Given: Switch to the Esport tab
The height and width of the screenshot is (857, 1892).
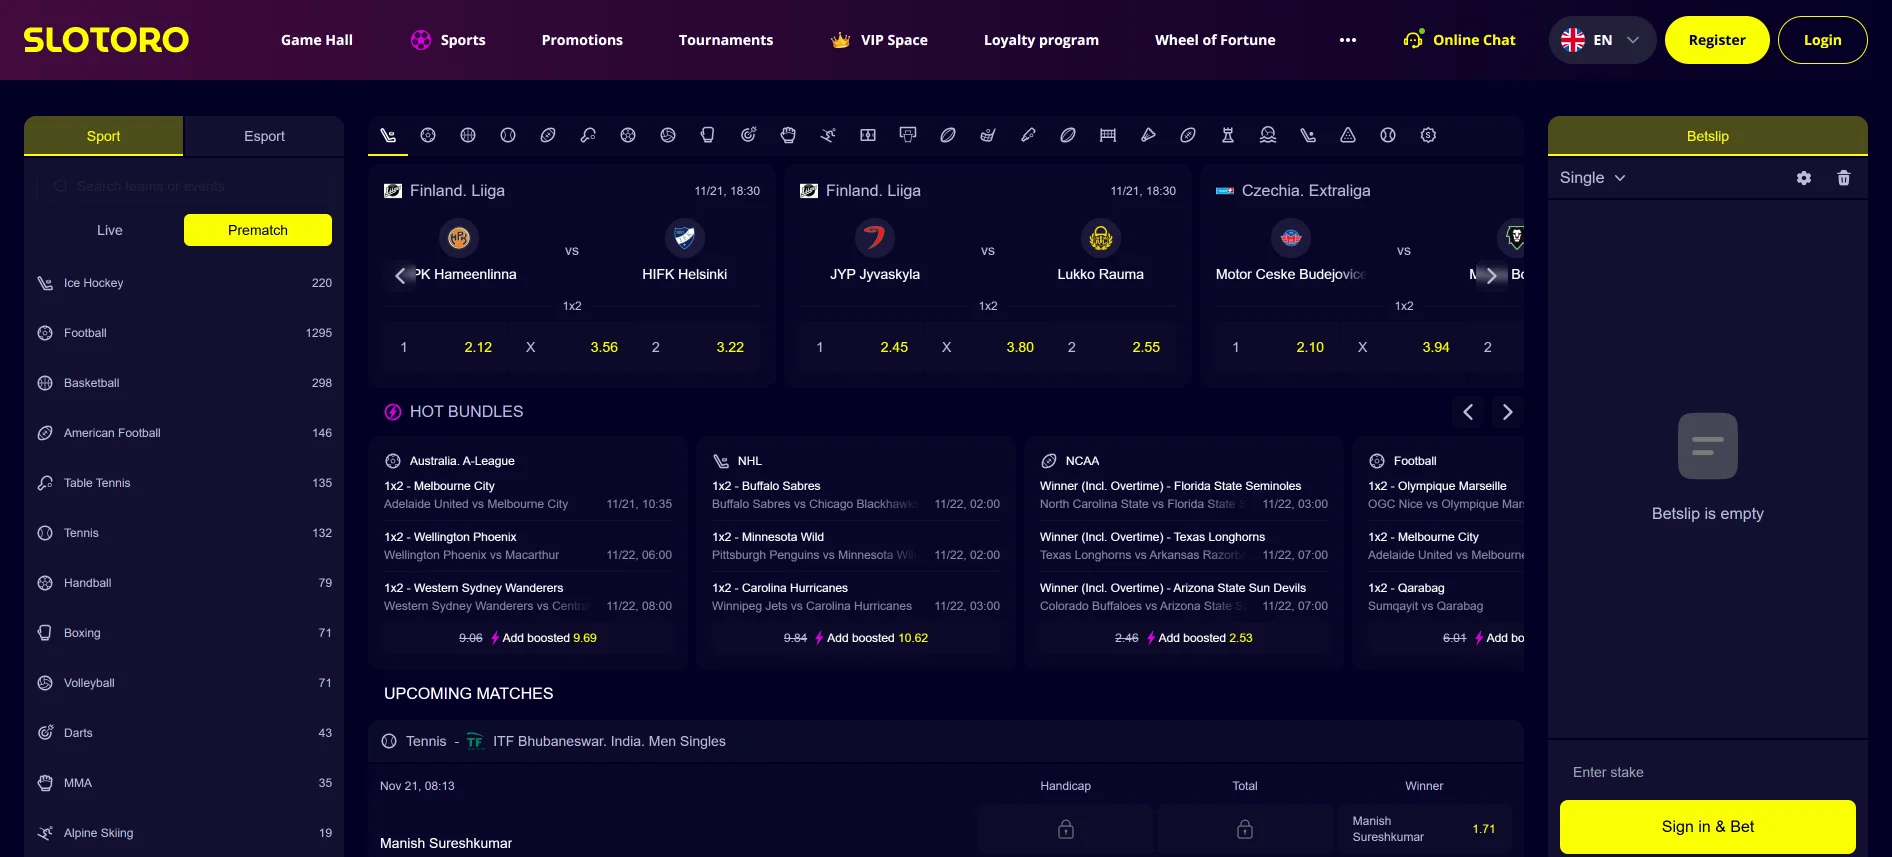Looking at the screenshot, I should [264, 136].
